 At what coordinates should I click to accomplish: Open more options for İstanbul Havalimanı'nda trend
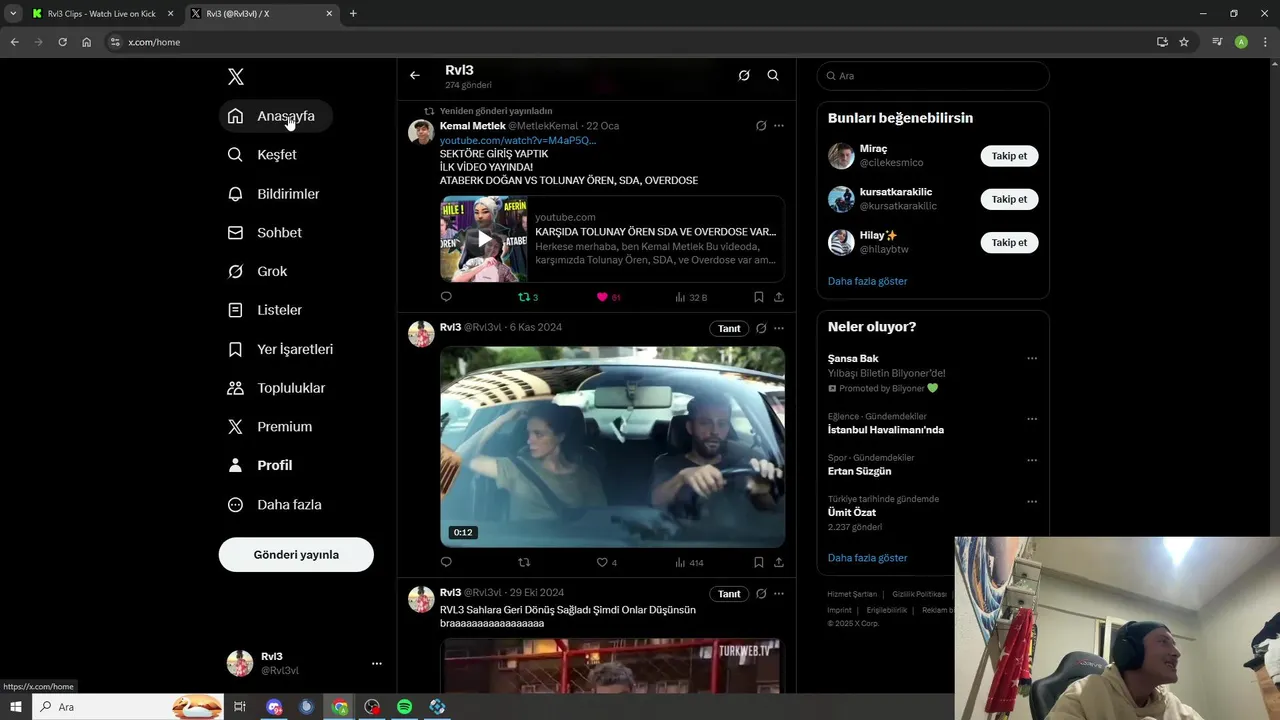coord(1032,419)
